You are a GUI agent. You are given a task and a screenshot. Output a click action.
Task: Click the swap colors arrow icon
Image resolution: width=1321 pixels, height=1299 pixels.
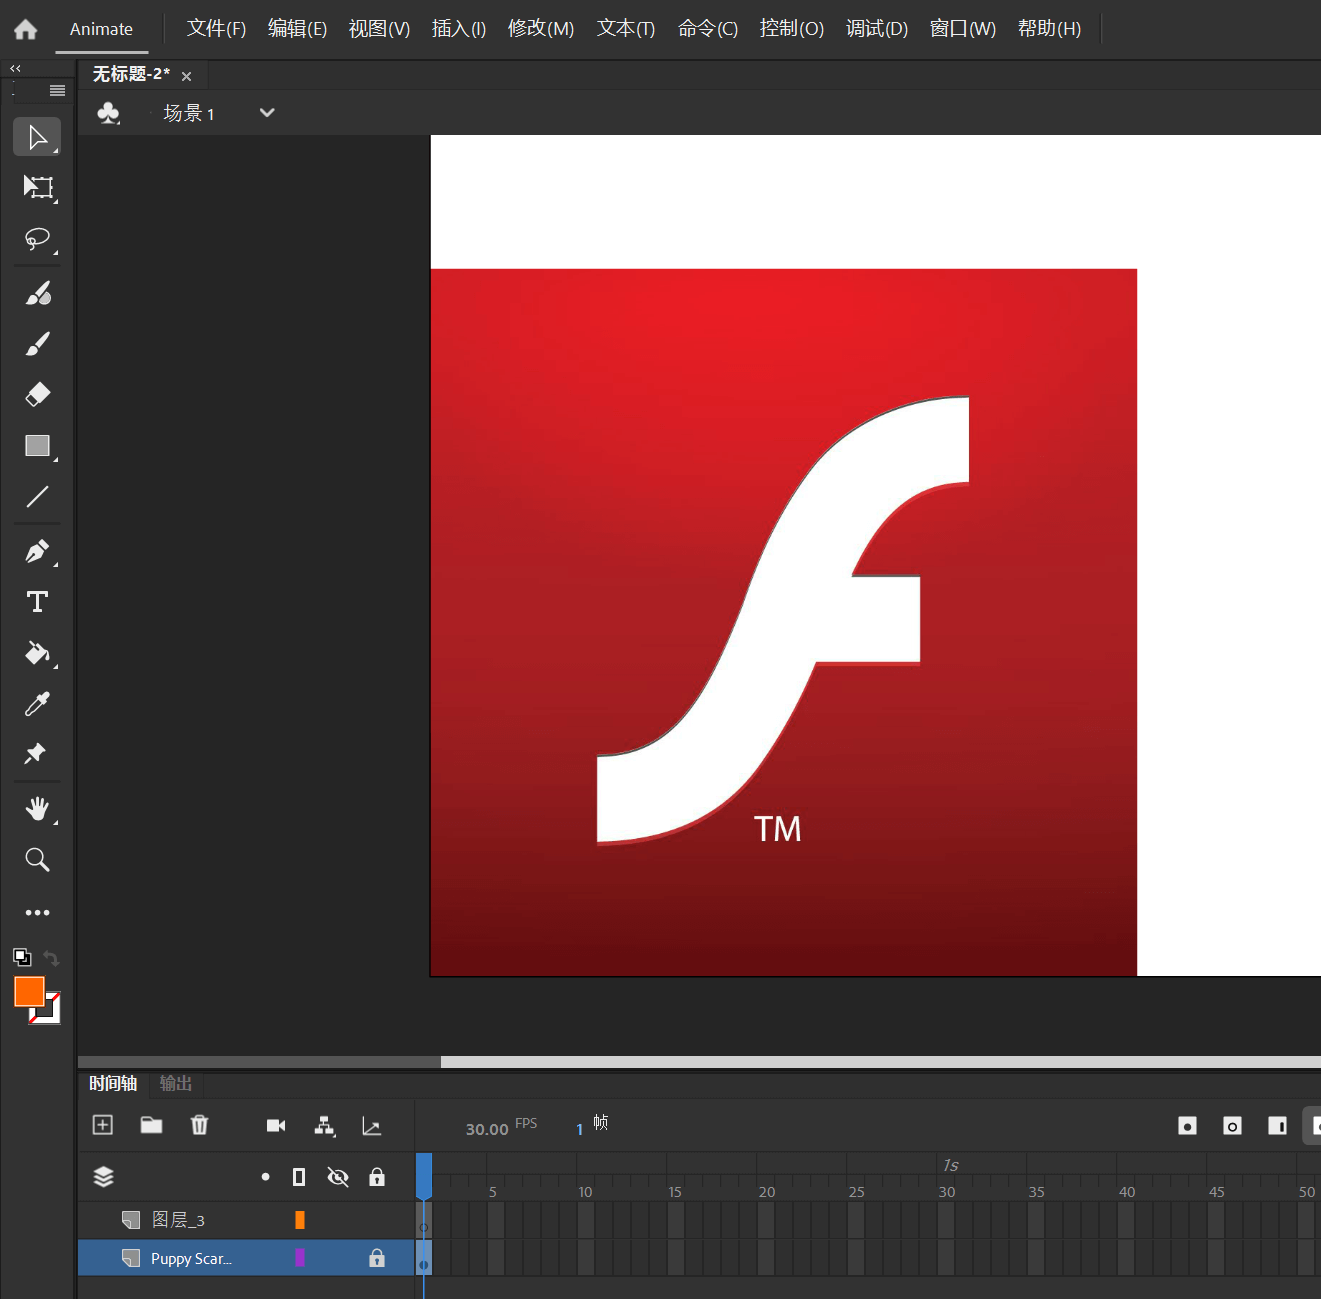[x=51, y=958]
